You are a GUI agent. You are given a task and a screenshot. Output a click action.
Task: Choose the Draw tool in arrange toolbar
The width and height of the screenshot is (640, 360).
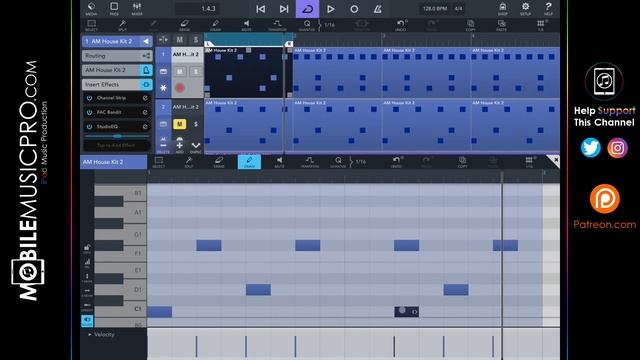click(x=216, y=25)
